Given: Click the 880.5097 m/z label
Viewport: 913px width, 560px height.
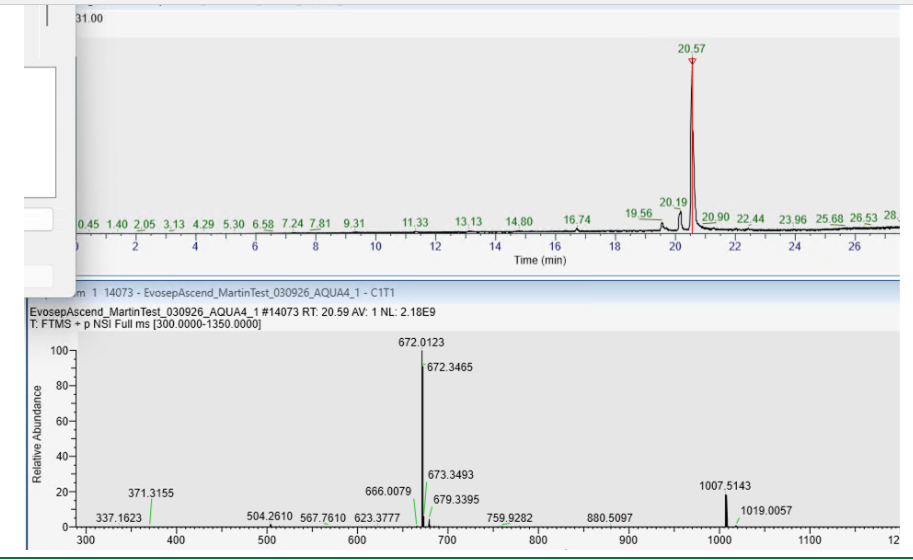Looking at the screenshot, I should pos(611,517).
